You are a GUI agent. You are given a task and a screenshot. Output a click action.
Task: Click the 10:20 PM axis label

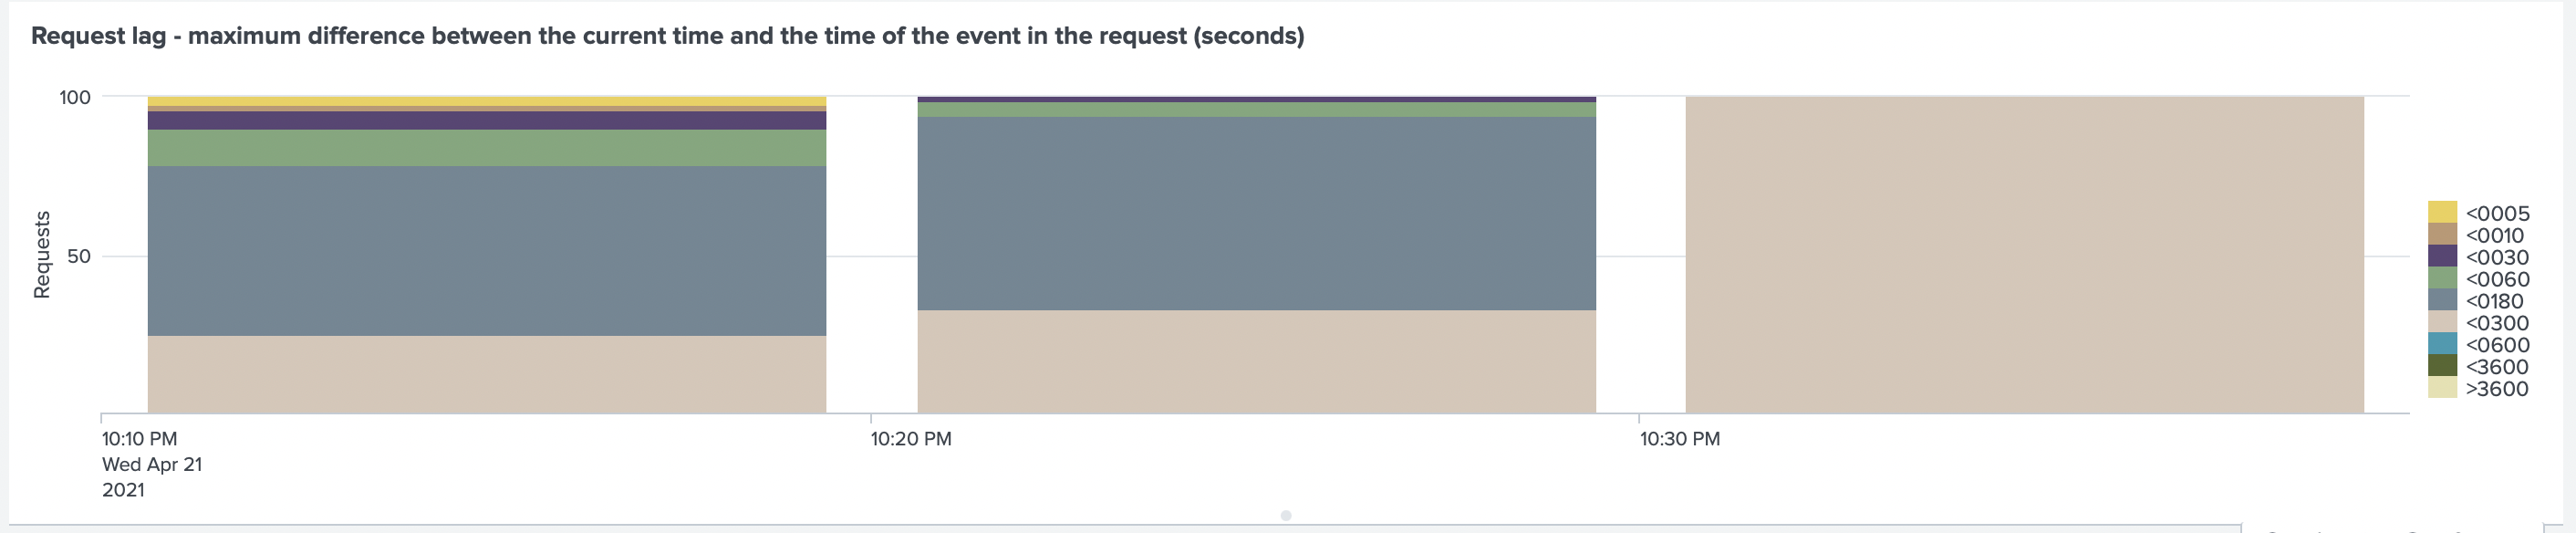911,439
